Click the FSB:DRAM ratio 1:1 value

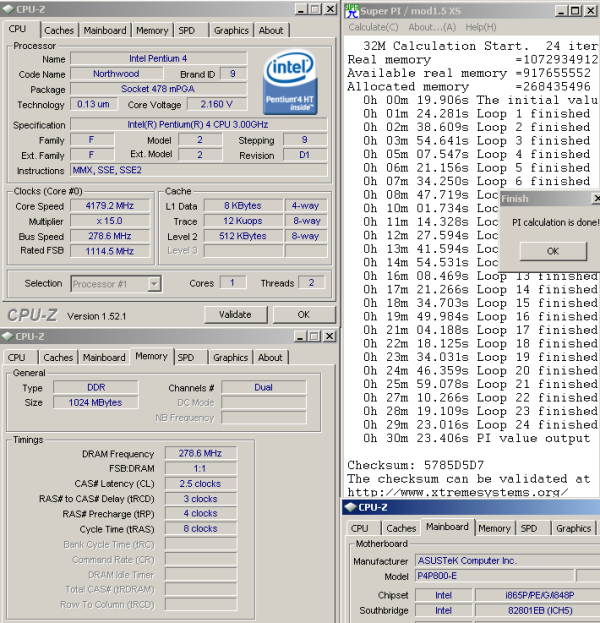point(201,468)
